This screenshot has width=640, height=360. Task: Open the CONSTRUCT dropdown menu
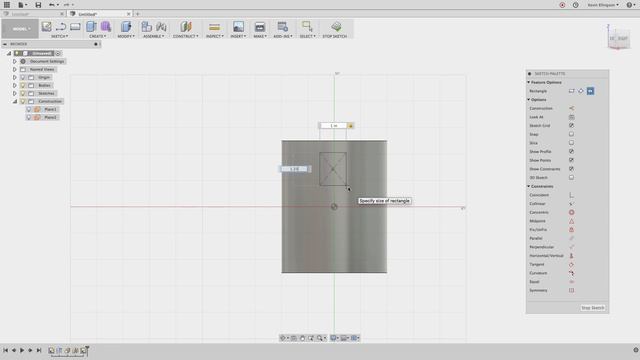(x=186, y=36)
